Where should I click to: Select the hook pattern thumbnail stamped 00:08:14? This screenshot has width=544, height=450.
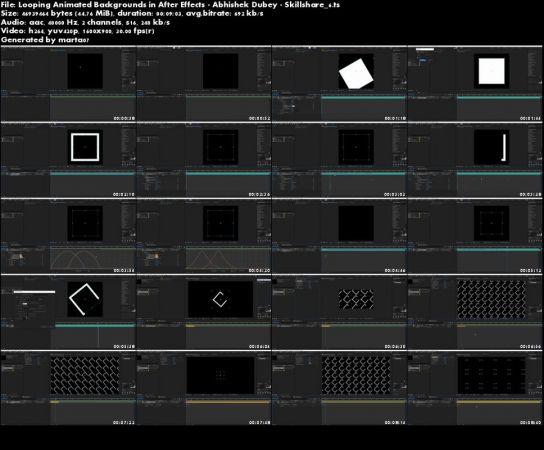click(339, 388)
